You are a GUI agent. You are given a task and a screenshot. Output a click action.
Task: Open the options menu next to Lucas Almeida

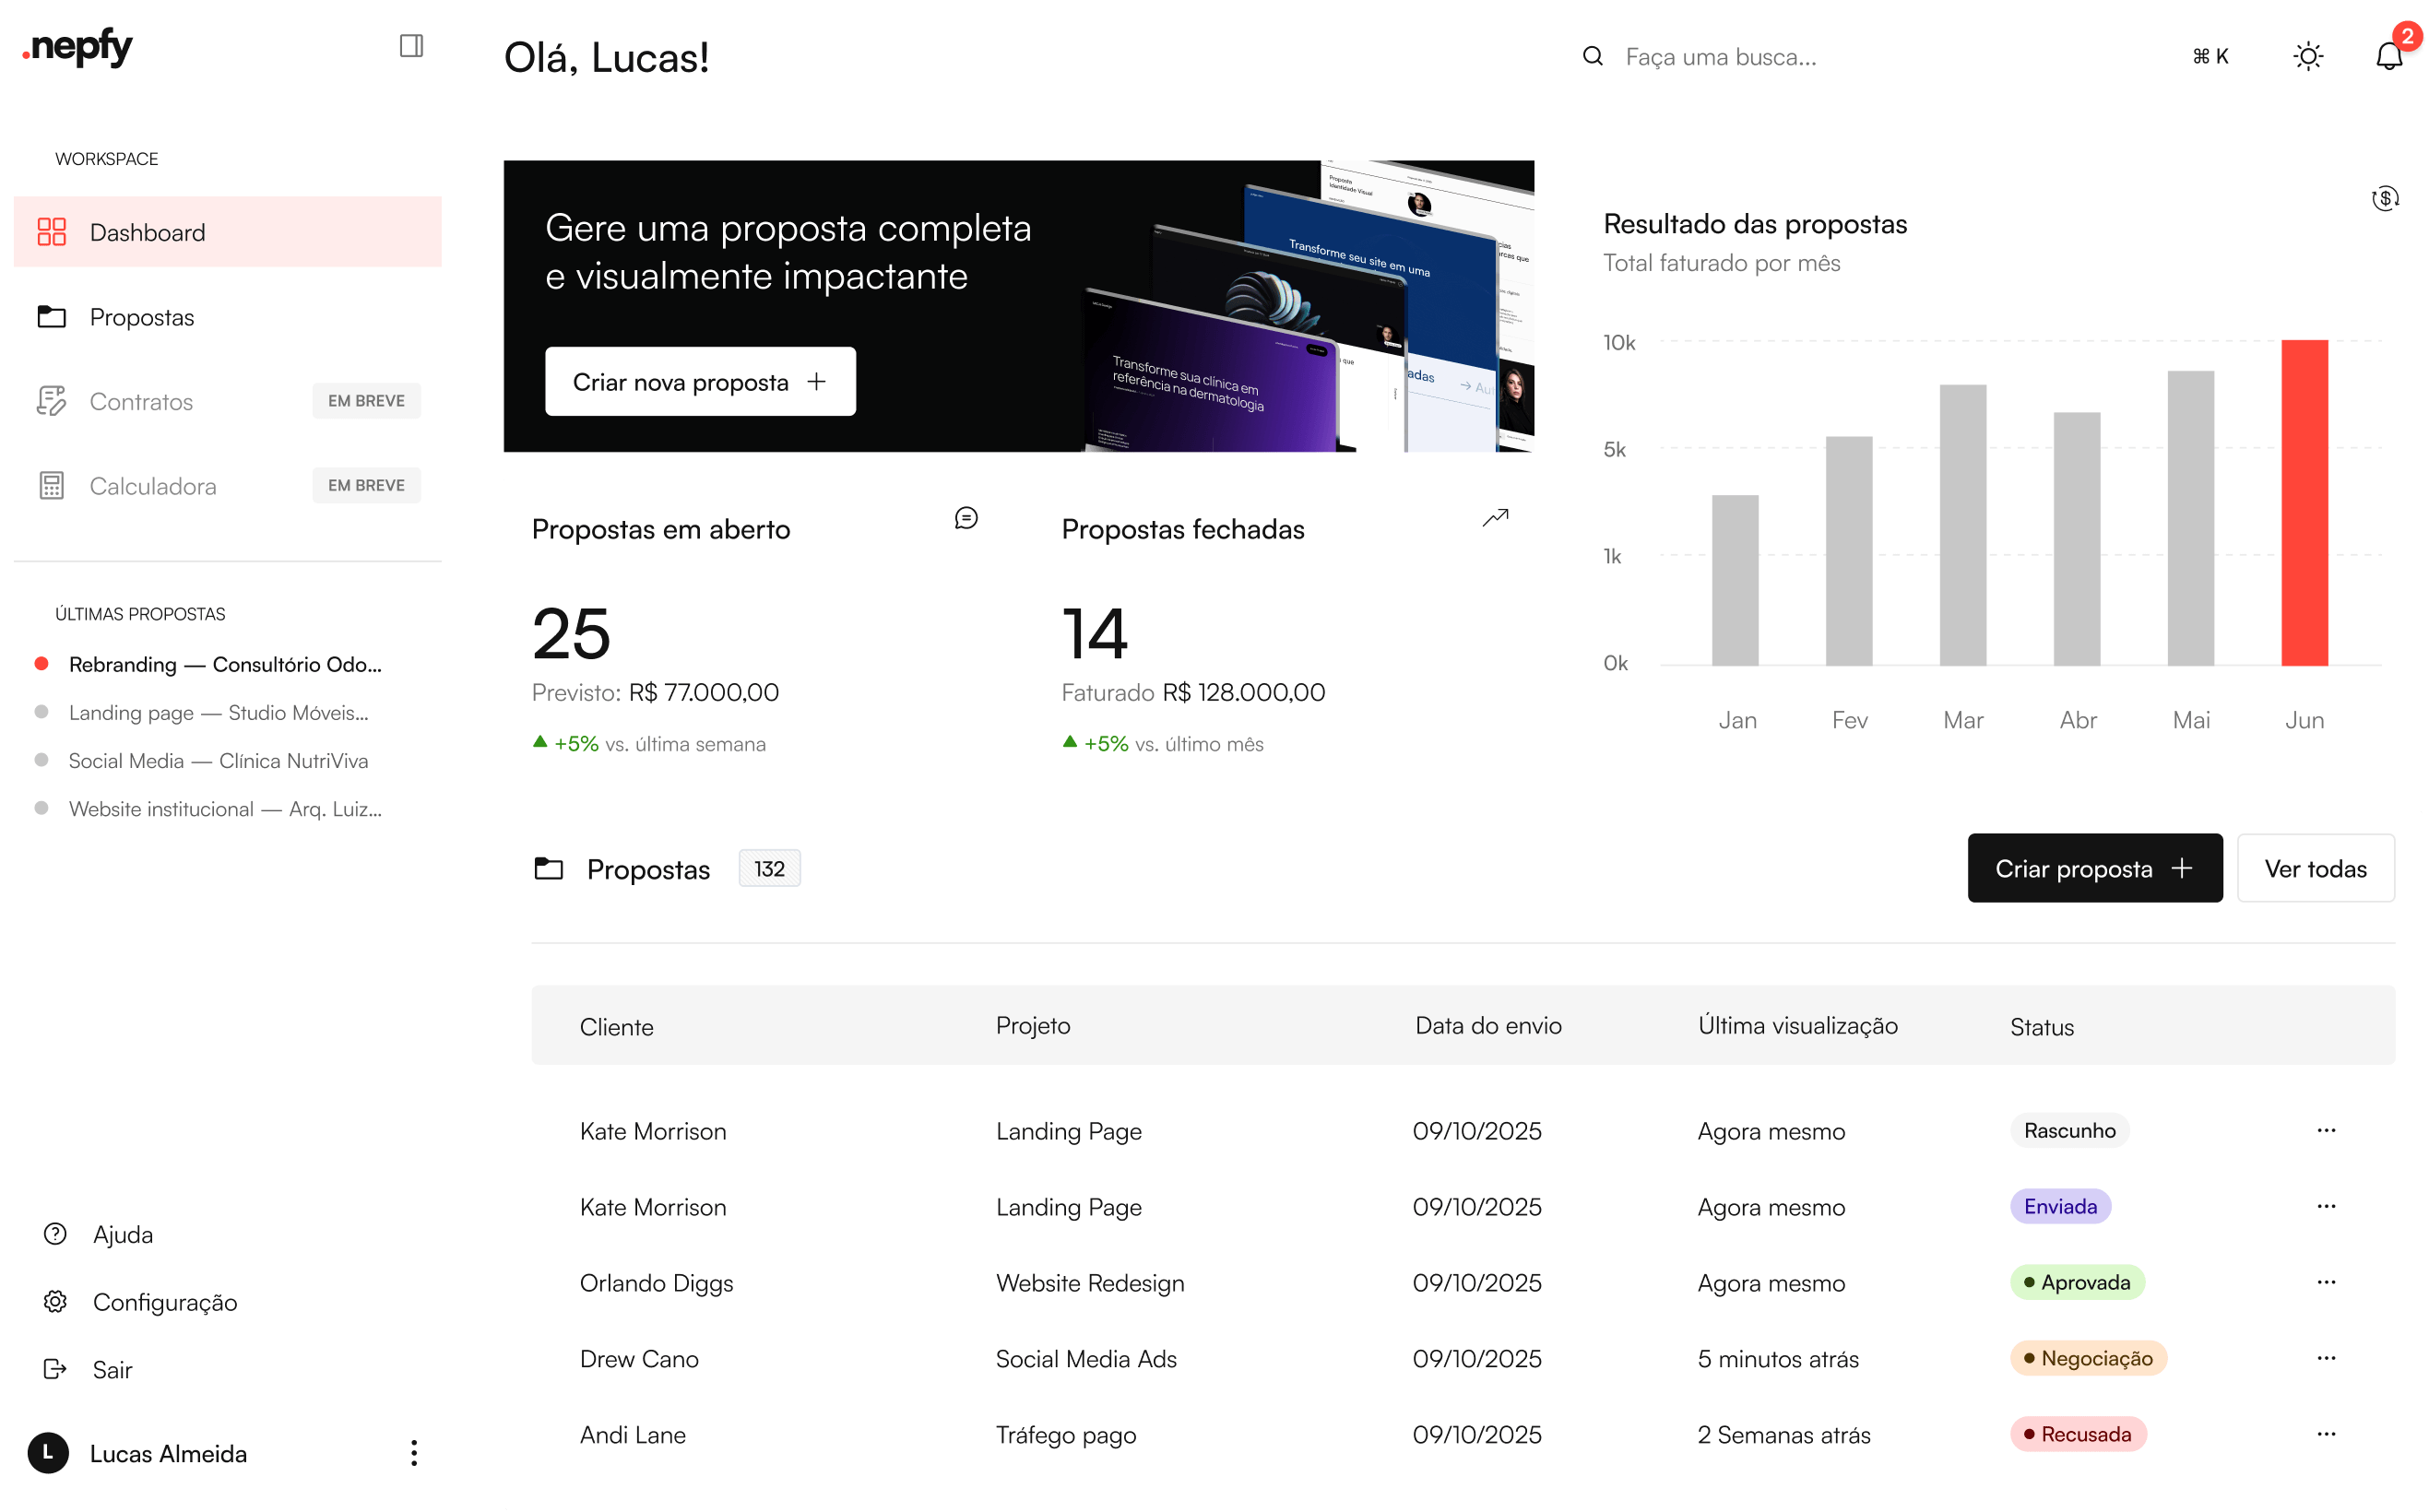click(412, 1453)
